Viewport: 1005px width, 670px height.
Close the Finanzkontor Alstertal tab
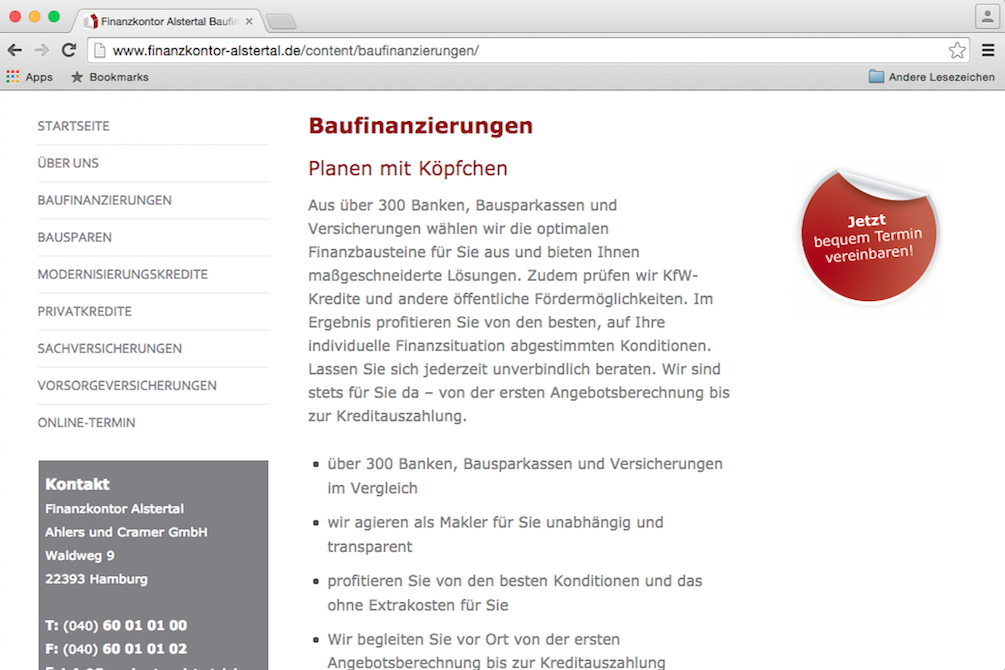pos(249,21)
